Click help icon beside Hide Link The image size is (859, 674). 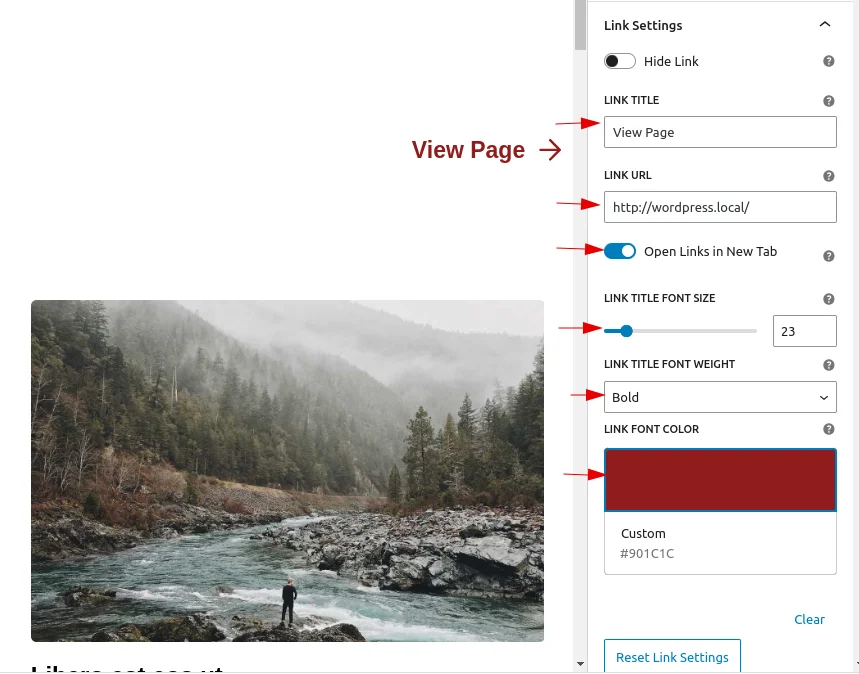(x=828, y=61)
